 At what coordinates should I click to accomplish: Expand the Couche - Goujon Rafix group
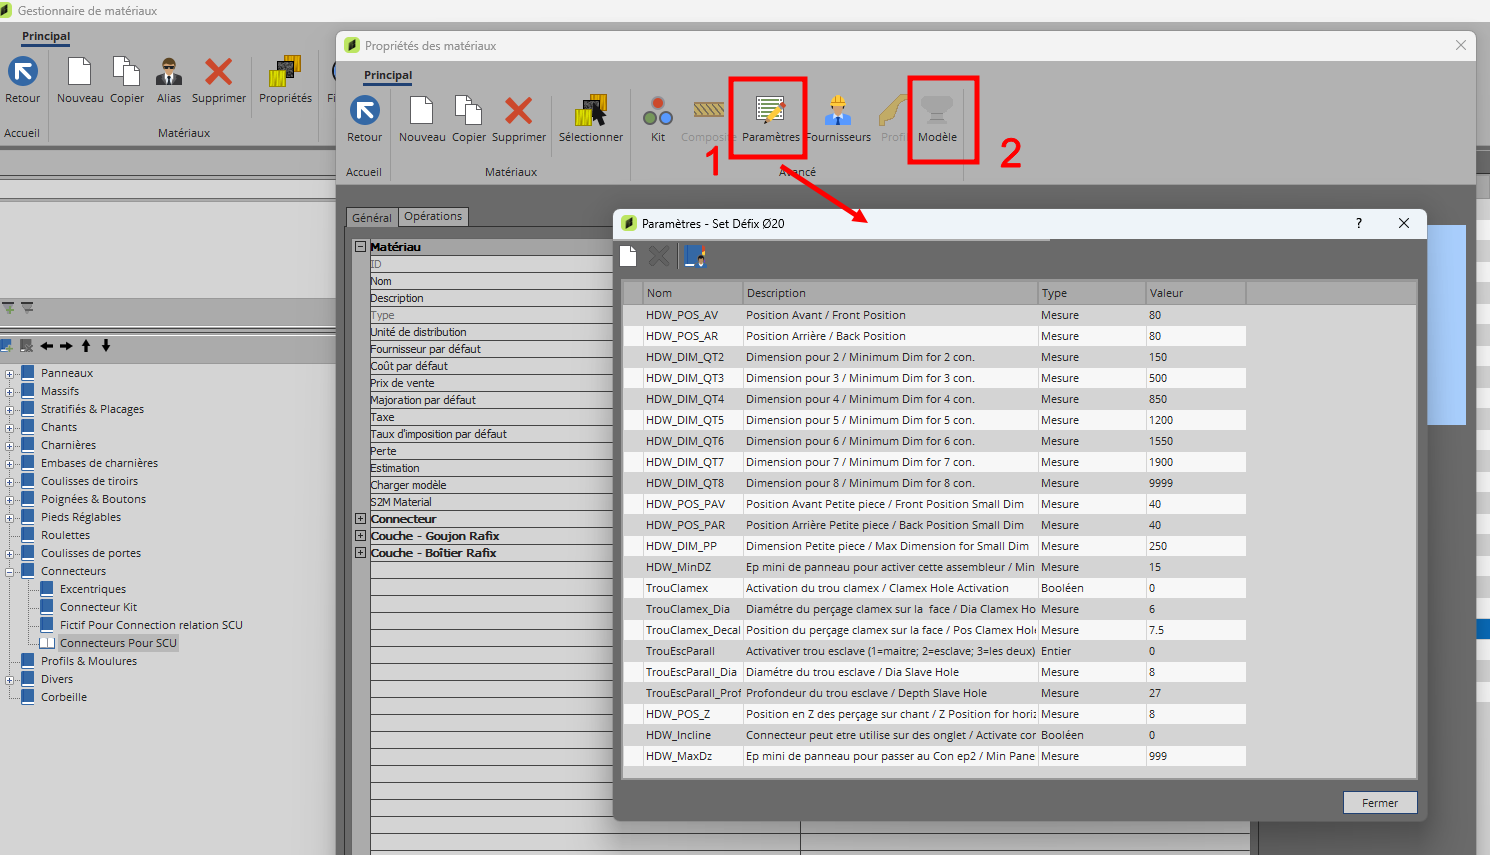[360, 536]
